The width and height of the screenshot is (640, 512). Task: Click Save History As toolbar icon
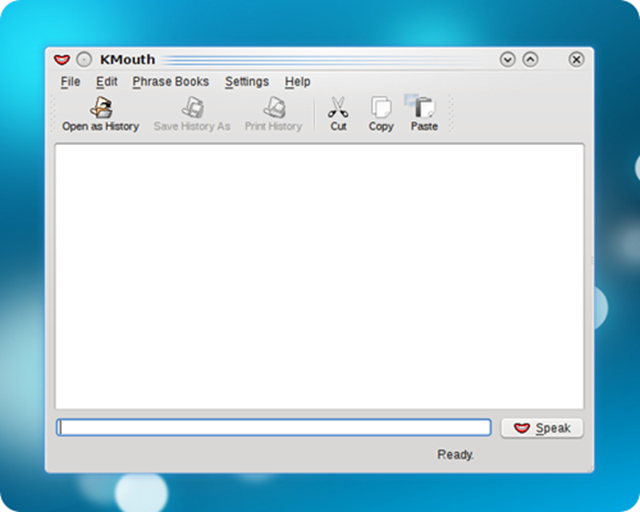[x=192, y=107]
